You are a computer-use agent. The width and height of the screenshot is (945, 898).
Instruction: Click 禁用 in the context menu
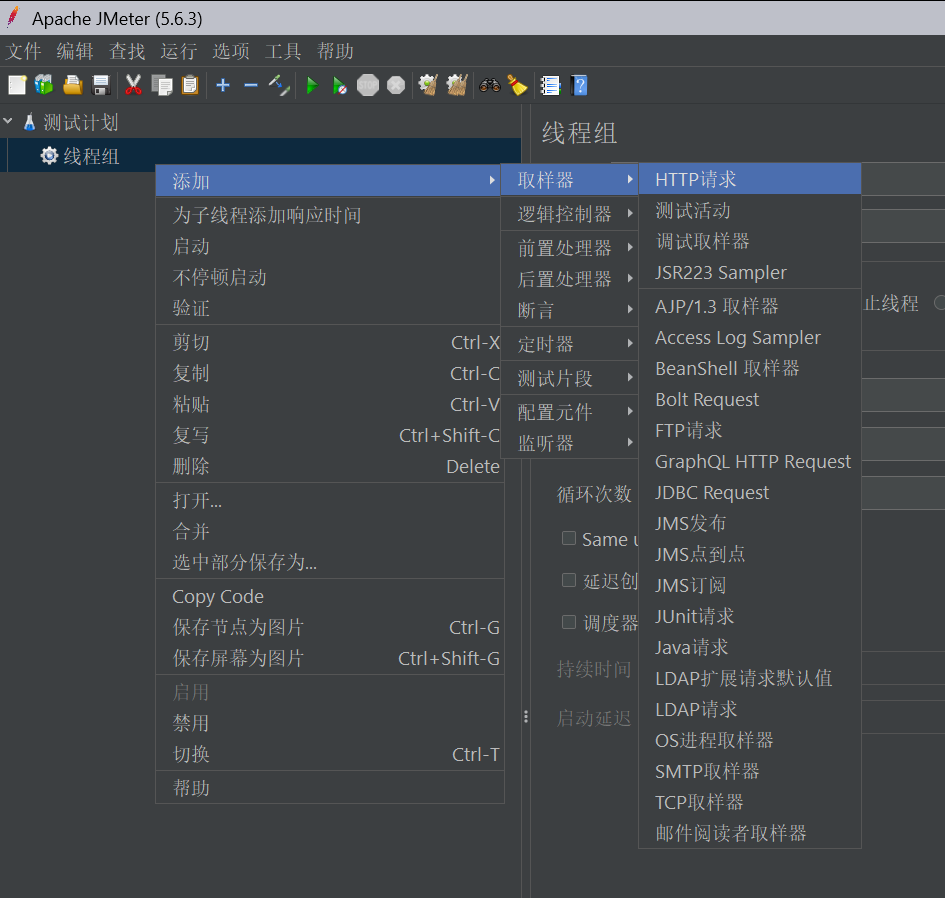pyautogui.click(x=191, y=723)
